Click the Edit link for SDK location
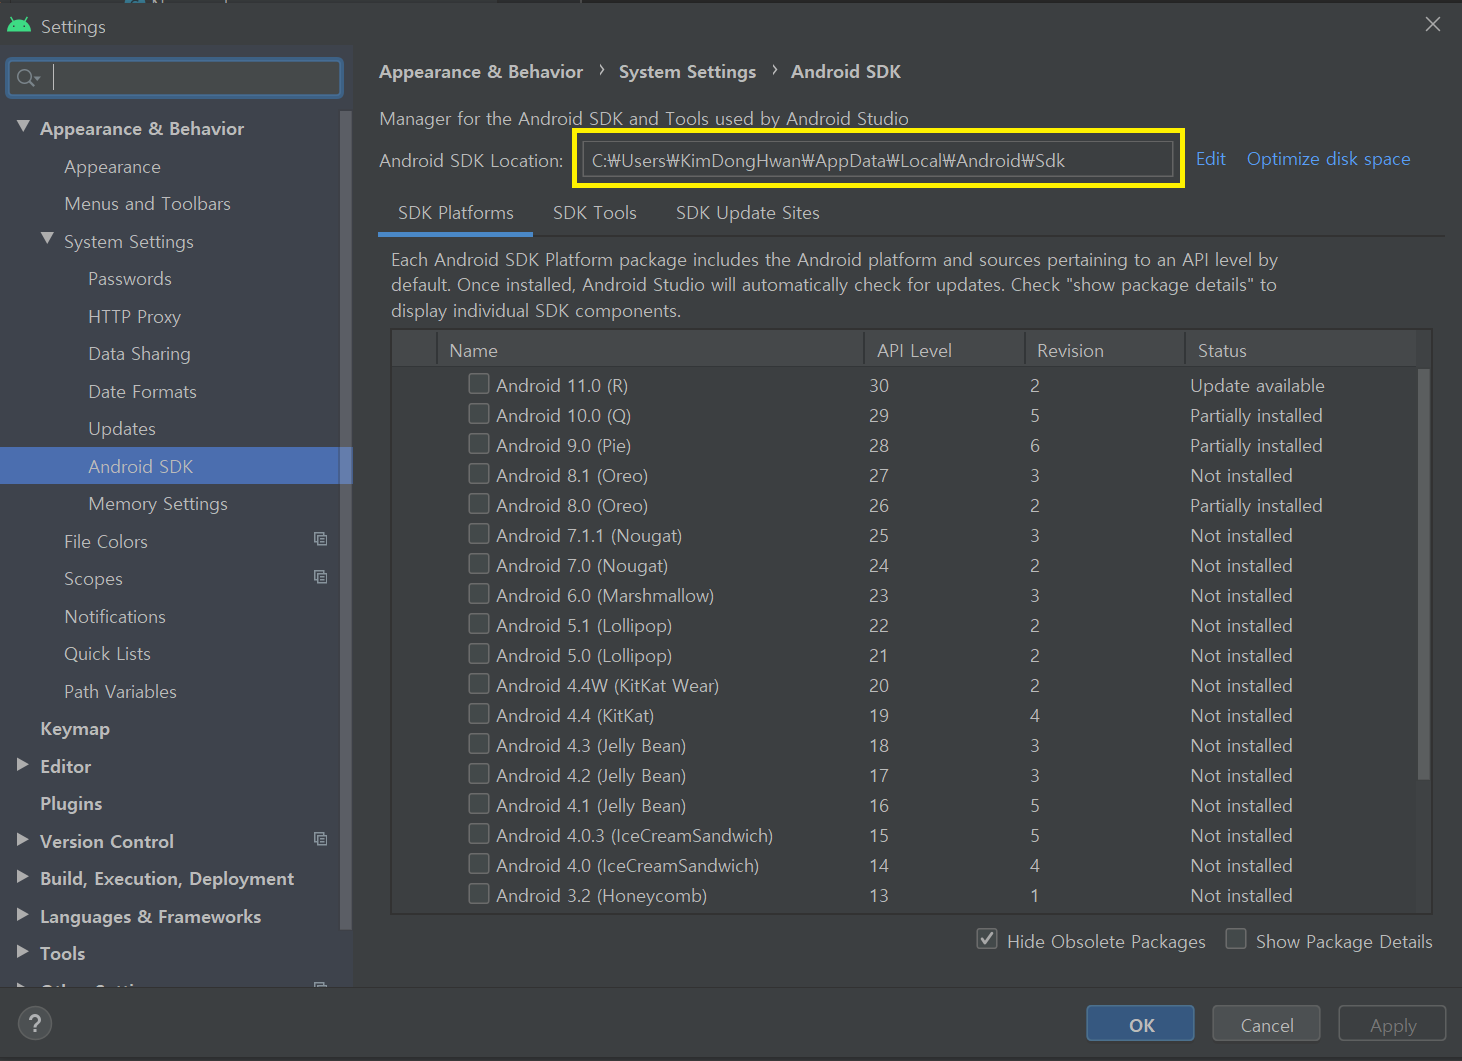Viewport: 1462px width, 1061px height. click(1211, 159)
